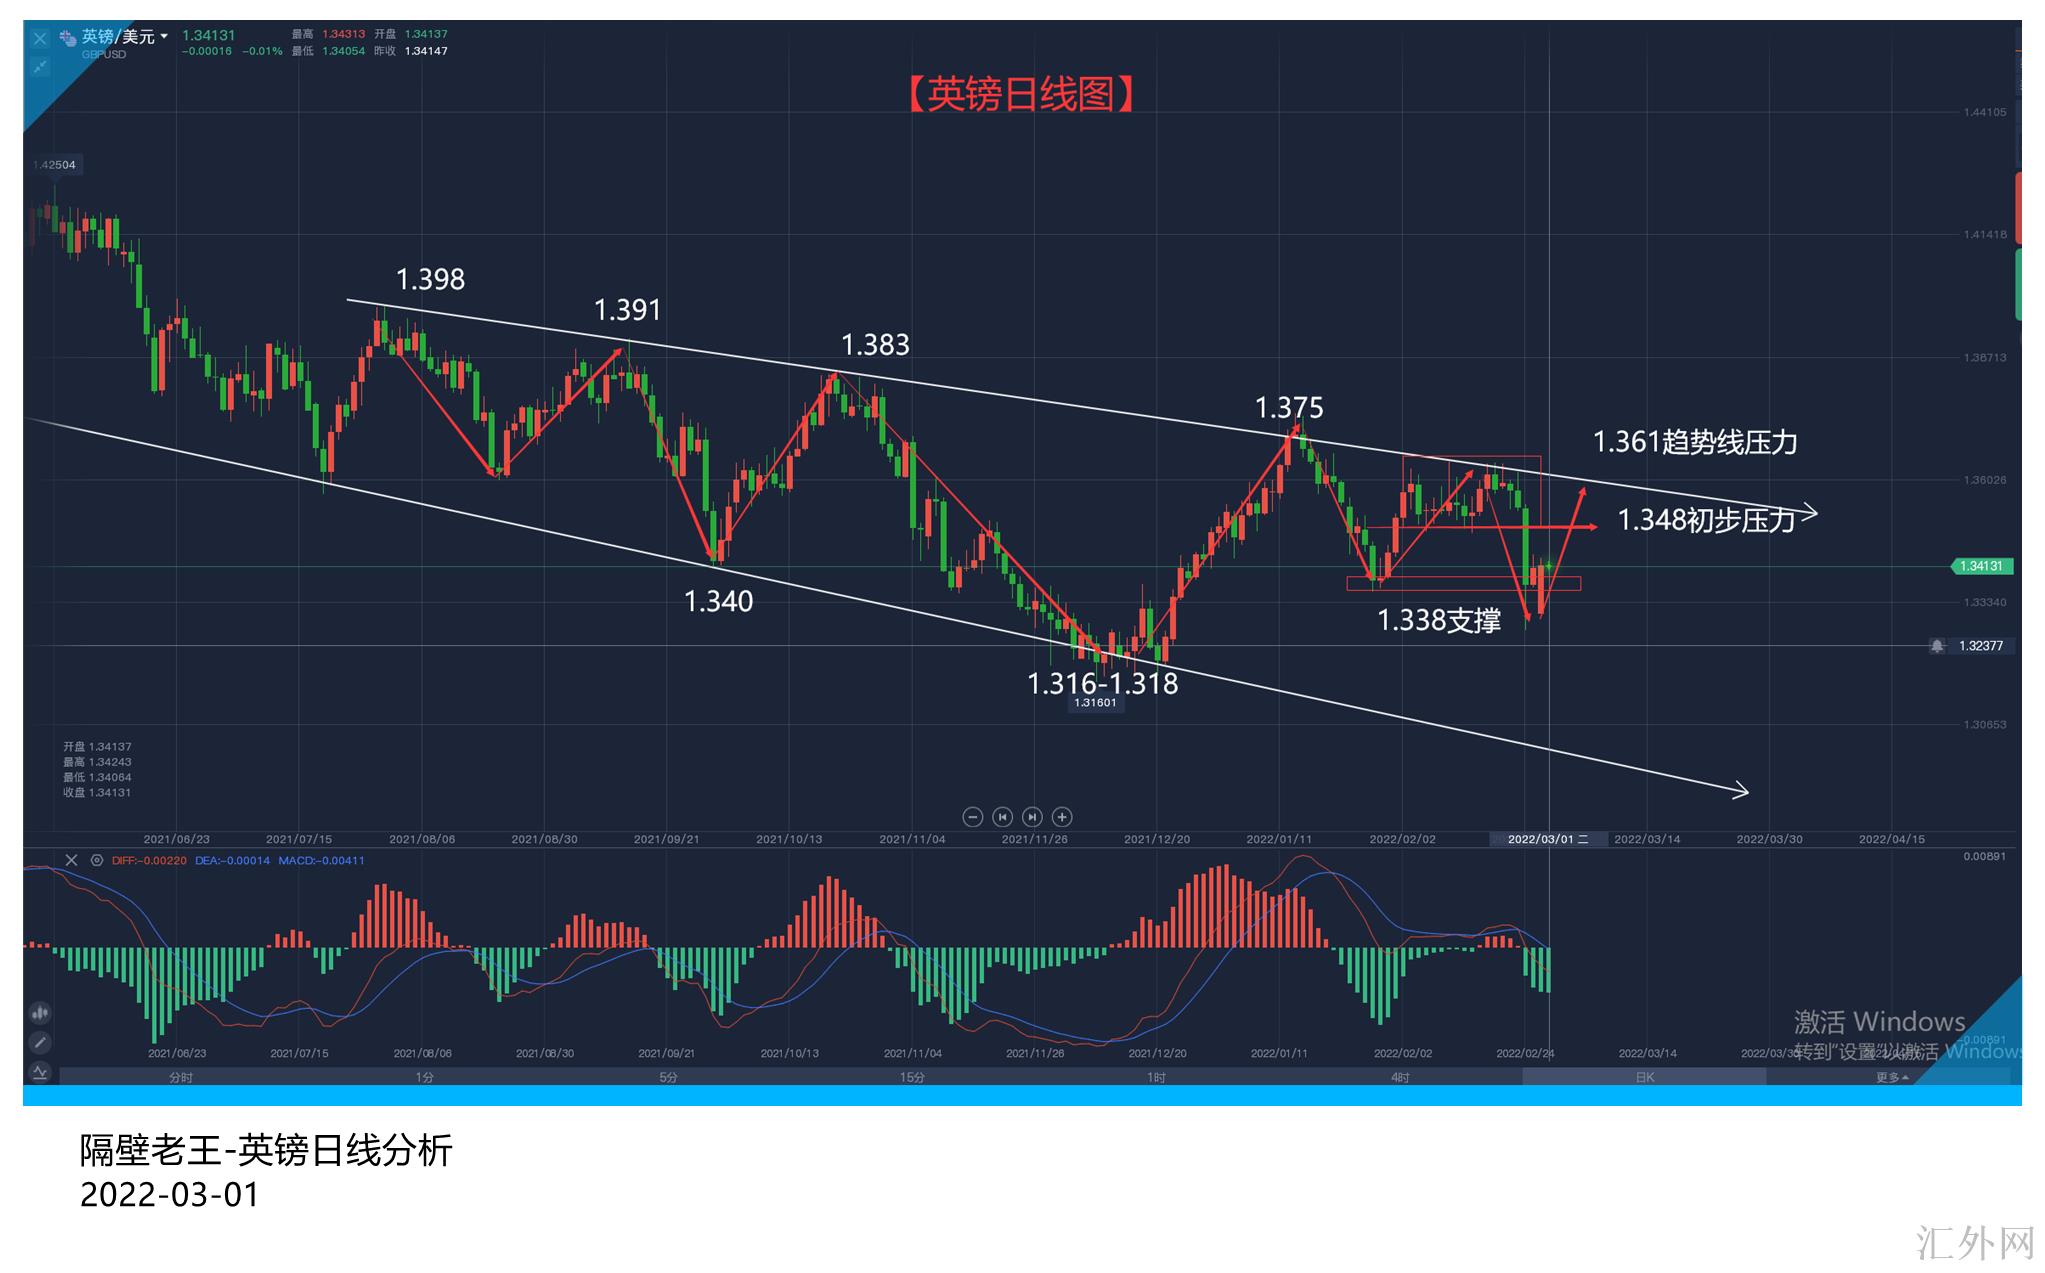This screenshot has height=1273, width=2045.
Task: Switch to the 日K timeframe tab
Action: click(x=1644, y=1077)
